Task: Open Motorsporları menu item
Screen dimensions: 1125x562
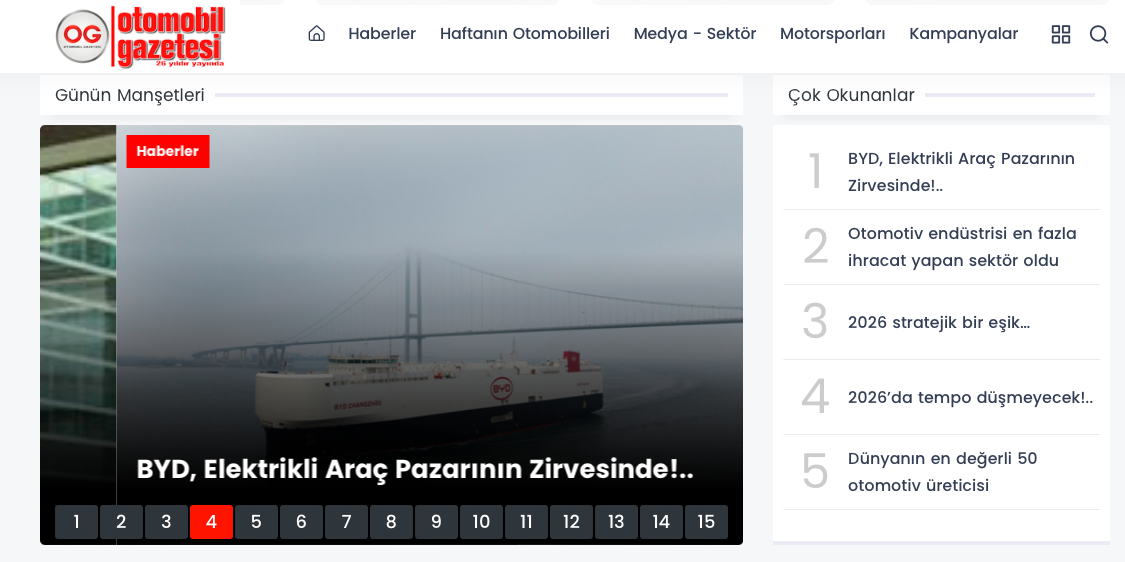Action: [x=832, y=34]
